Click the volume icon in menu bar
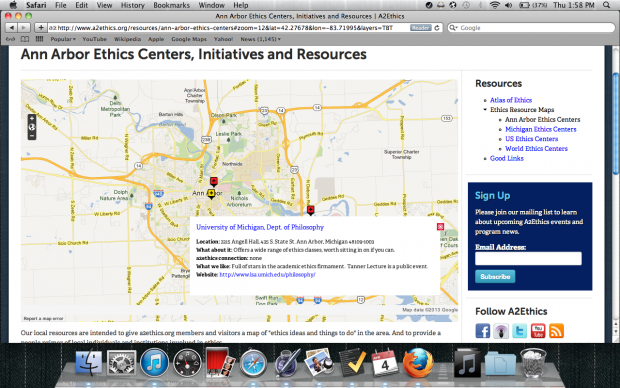Image resolution: width=620 pixels, height=388 pixels. point(508,5)
